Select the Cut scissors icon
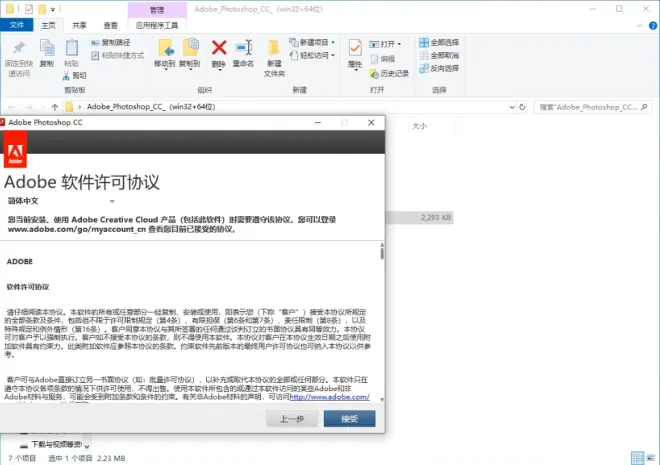 (66, 76)
